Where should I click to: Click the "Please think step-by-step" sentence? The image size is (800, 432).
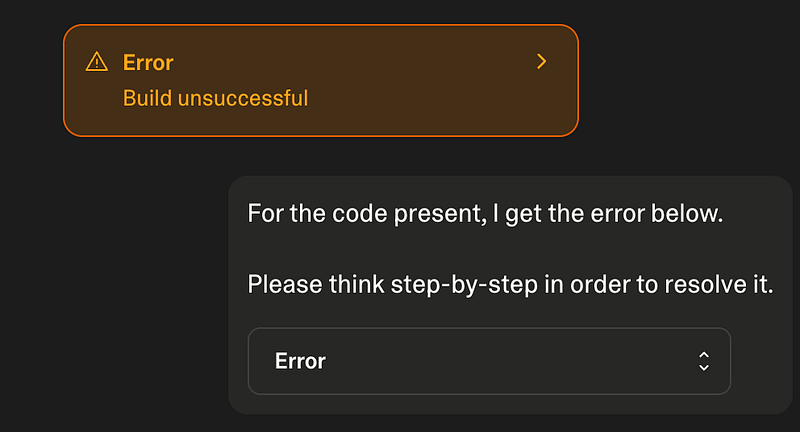tap(510, 284)
